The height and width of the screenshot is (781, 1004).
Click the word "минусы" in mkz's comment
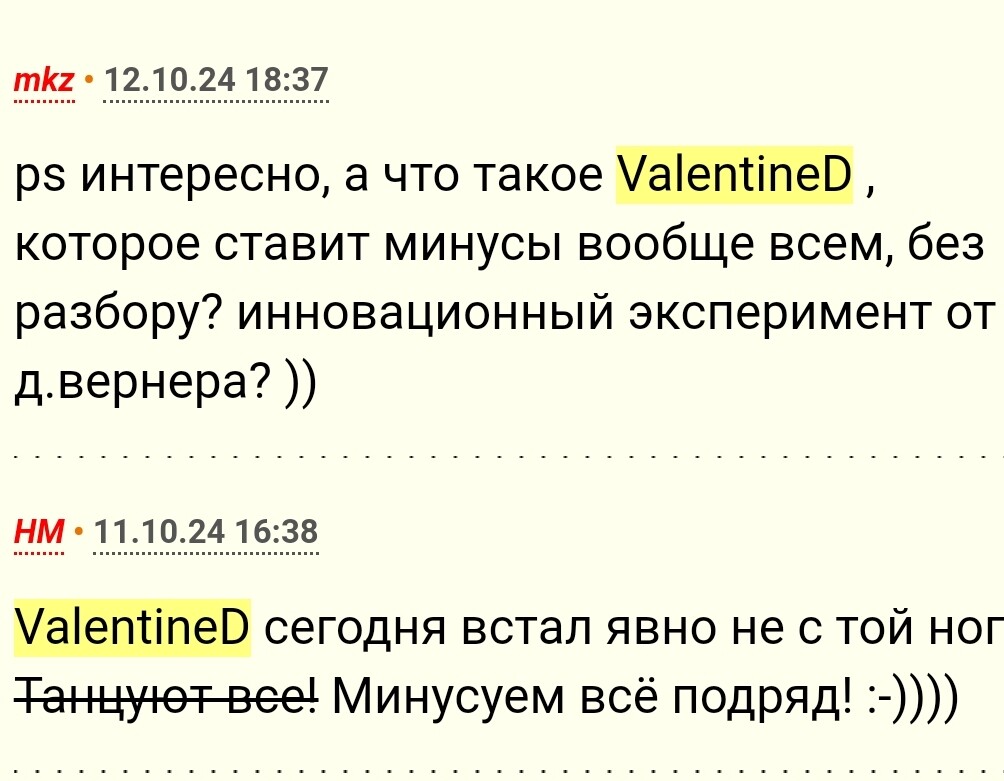(473, 245)
